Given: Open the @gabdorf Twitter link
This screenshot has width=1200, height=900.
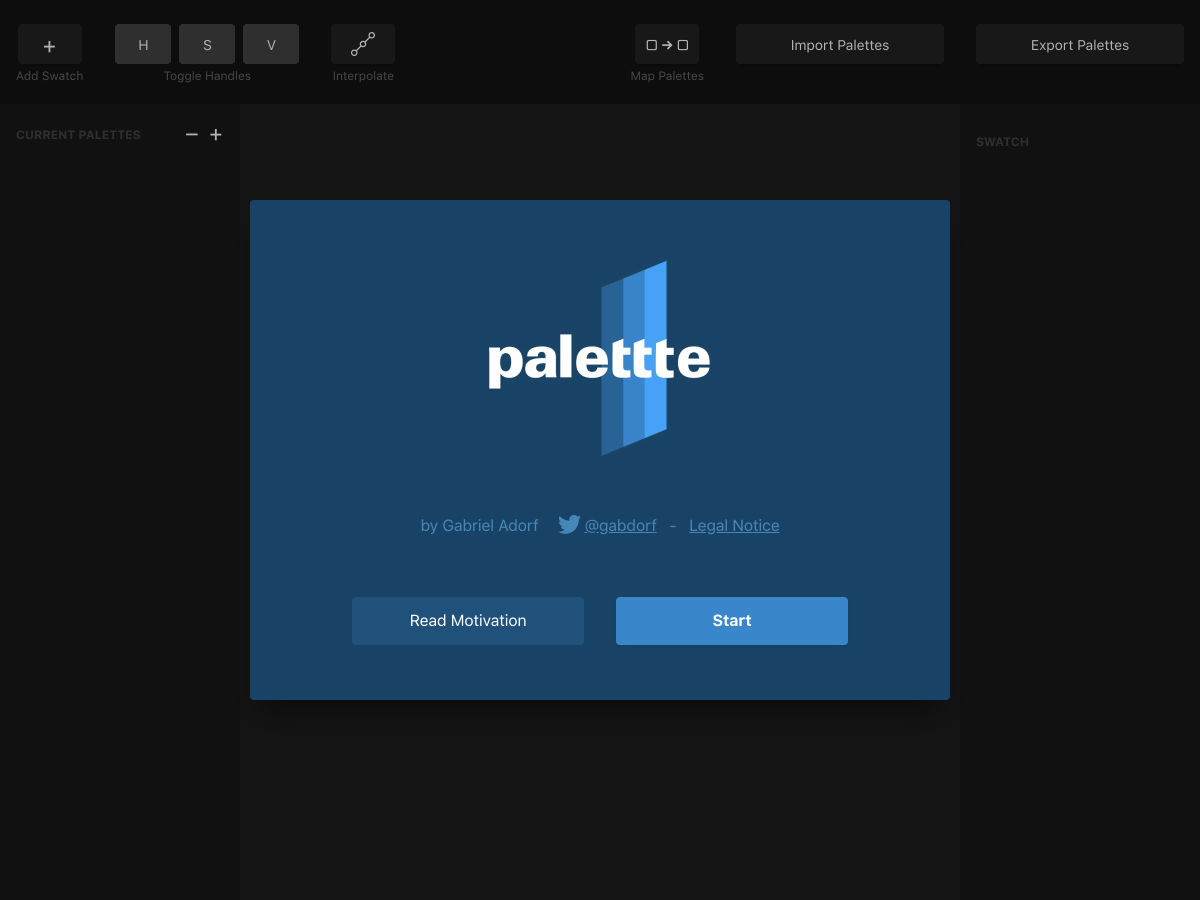Looking at the screenshot, I should (x=620, y=526).
